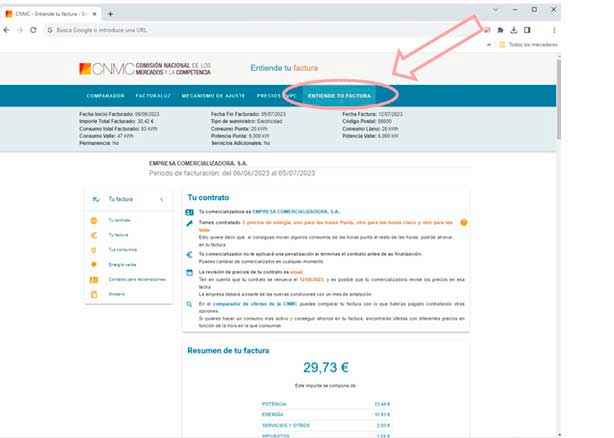Click the Fecha Inicio Facturado value

click(147, 114)
